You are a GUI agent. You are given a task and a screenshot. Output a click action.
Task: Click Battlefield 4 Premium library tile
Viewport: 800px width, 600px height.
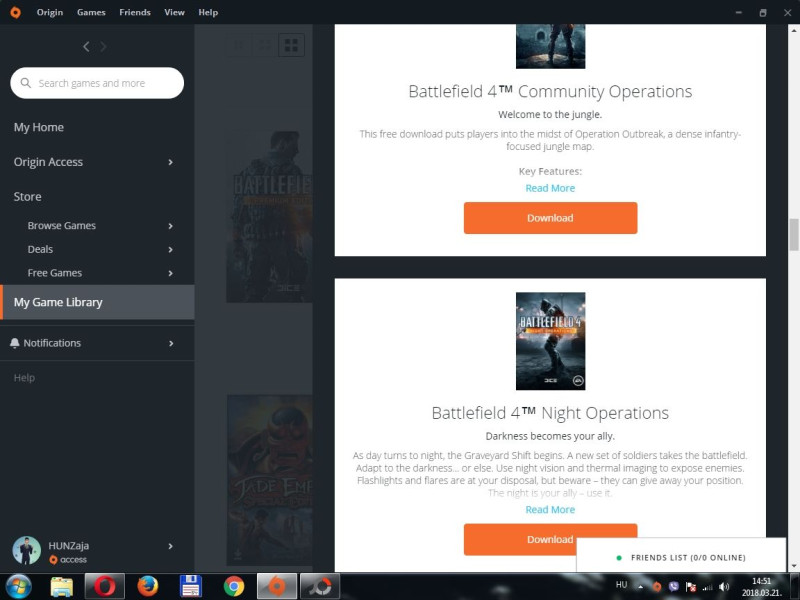pos(269,217)
